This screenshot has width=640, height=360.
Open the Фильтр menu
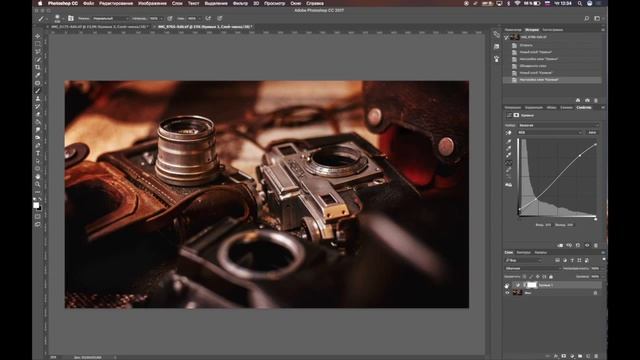click(x=240, y=3)
